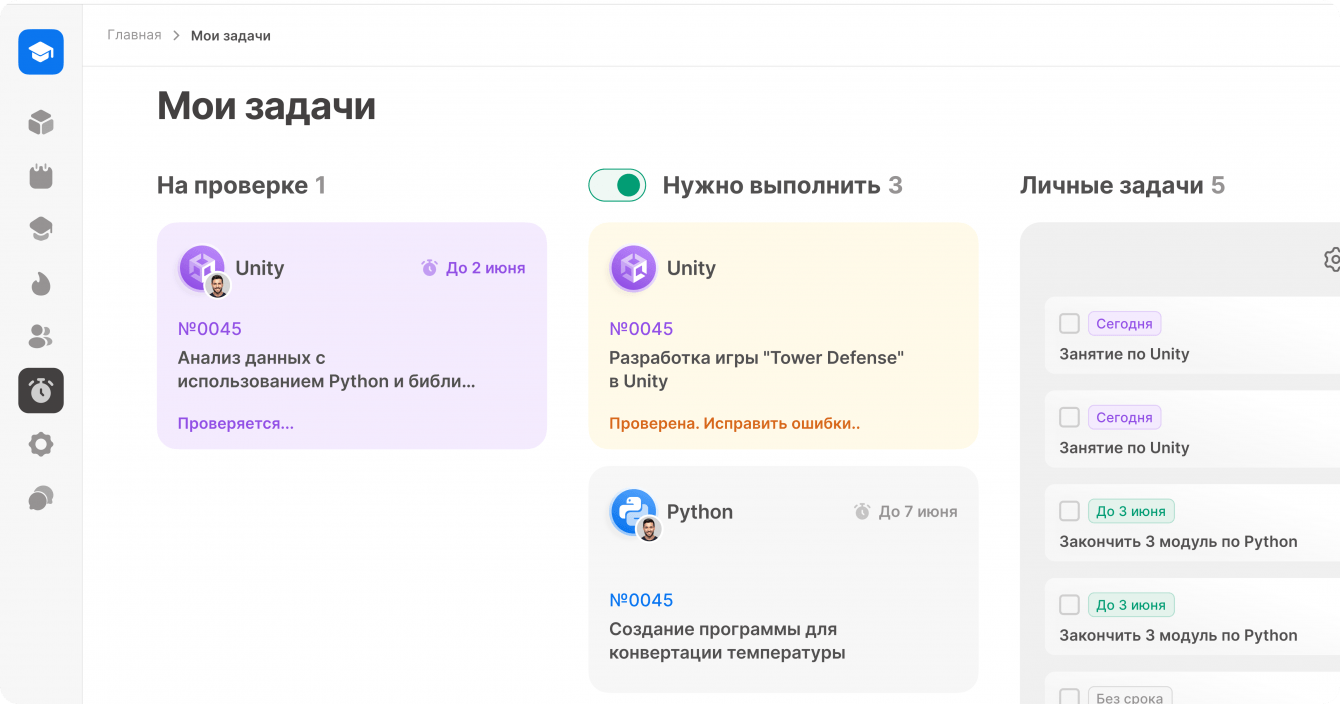Image resolution: width=1340 pixels, height=704 pixels.
Task: Click the graduation cap app logo
Action: coord(41,52)
